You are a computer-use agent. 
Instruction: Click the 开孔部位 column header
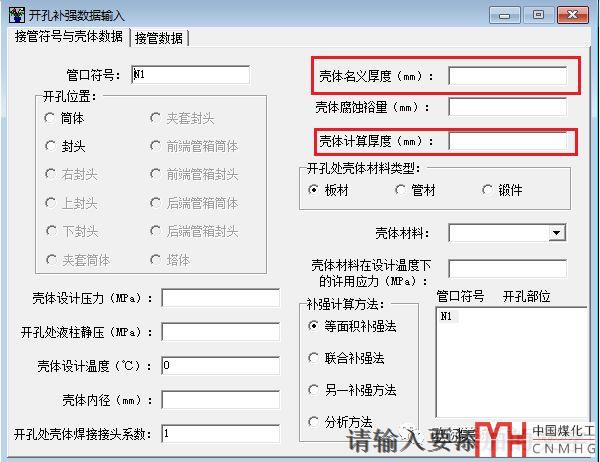click(x=527, y=296)
